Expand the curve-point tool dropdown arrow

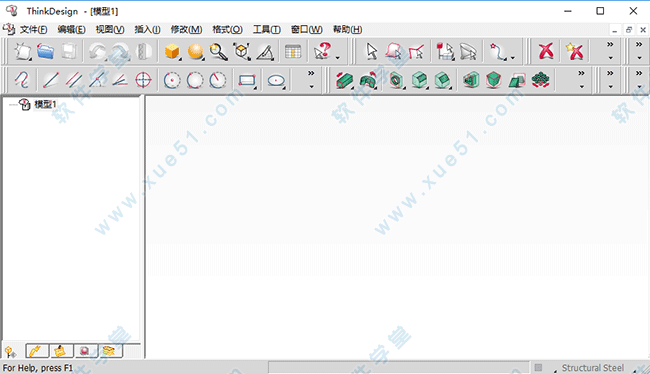pyautogui.click(x=513, y=58)
